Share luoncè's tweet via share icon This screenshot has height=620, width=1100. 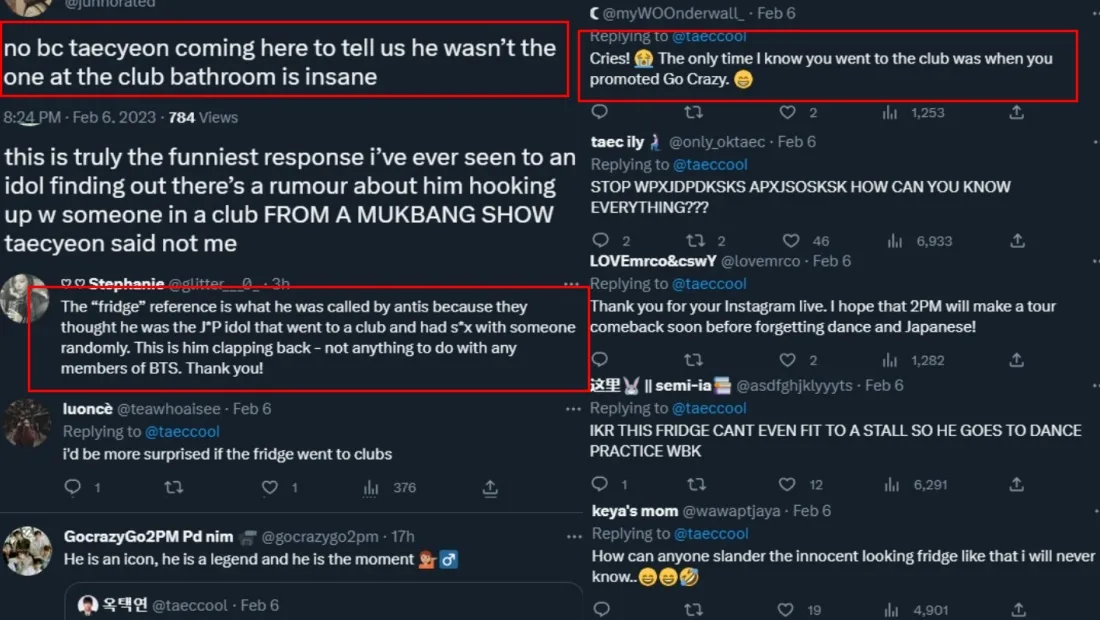point(490,487)
